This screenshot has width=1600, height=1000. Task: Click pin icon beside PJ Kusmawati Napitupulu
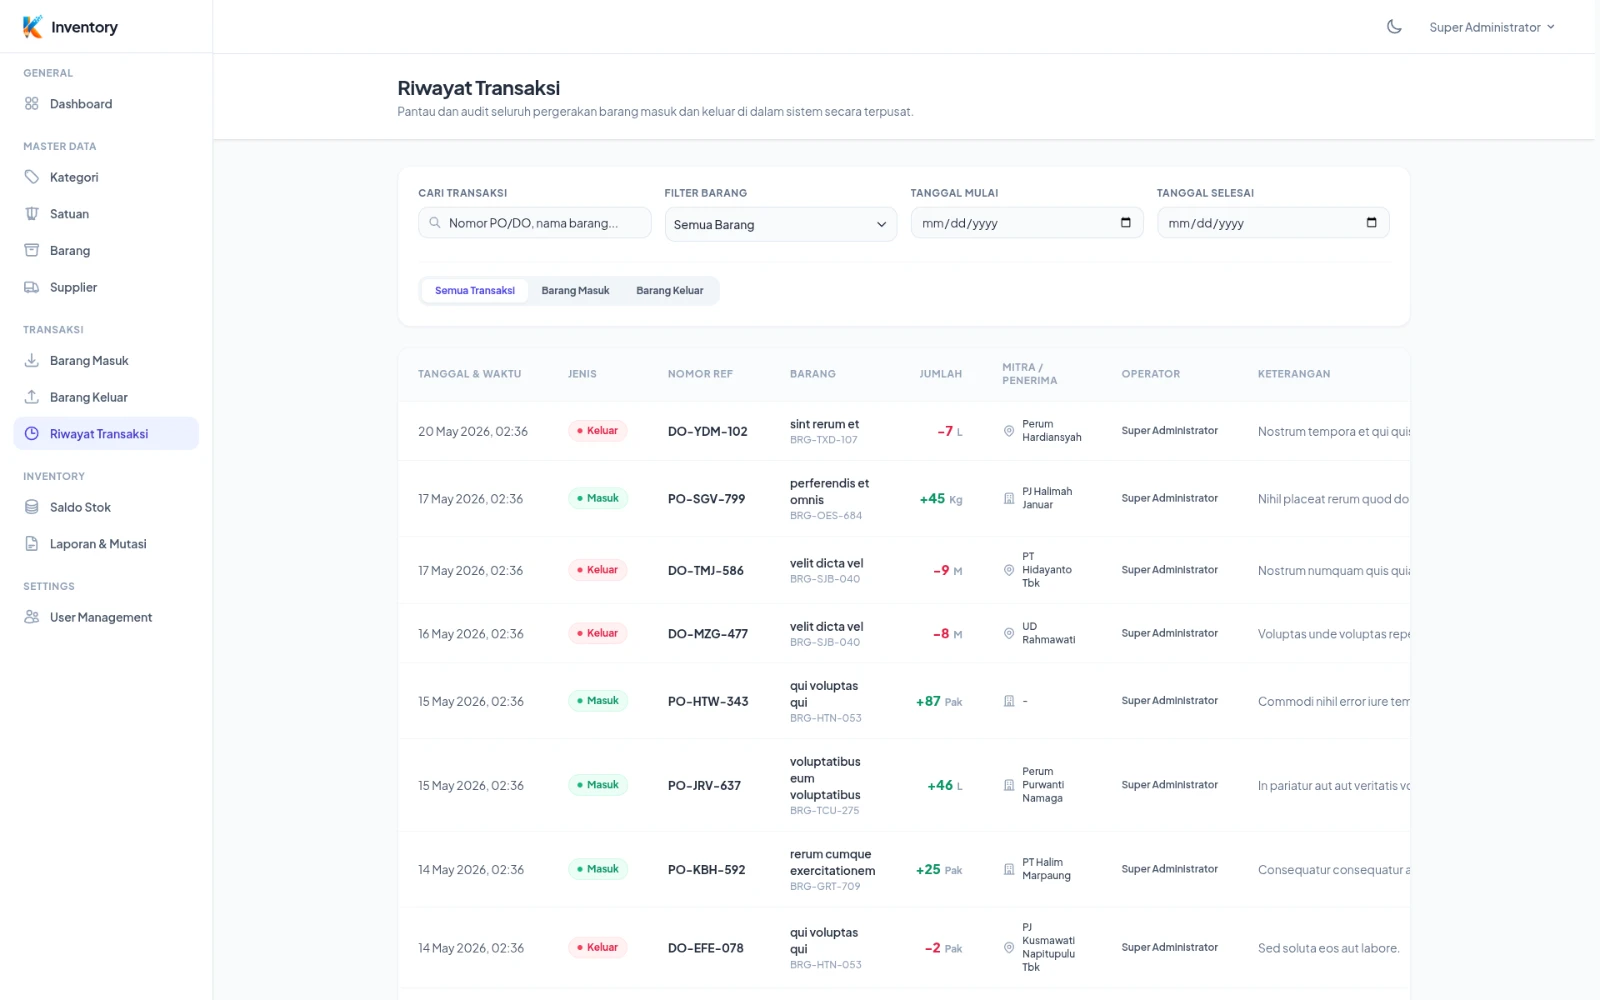[1009, 947]
